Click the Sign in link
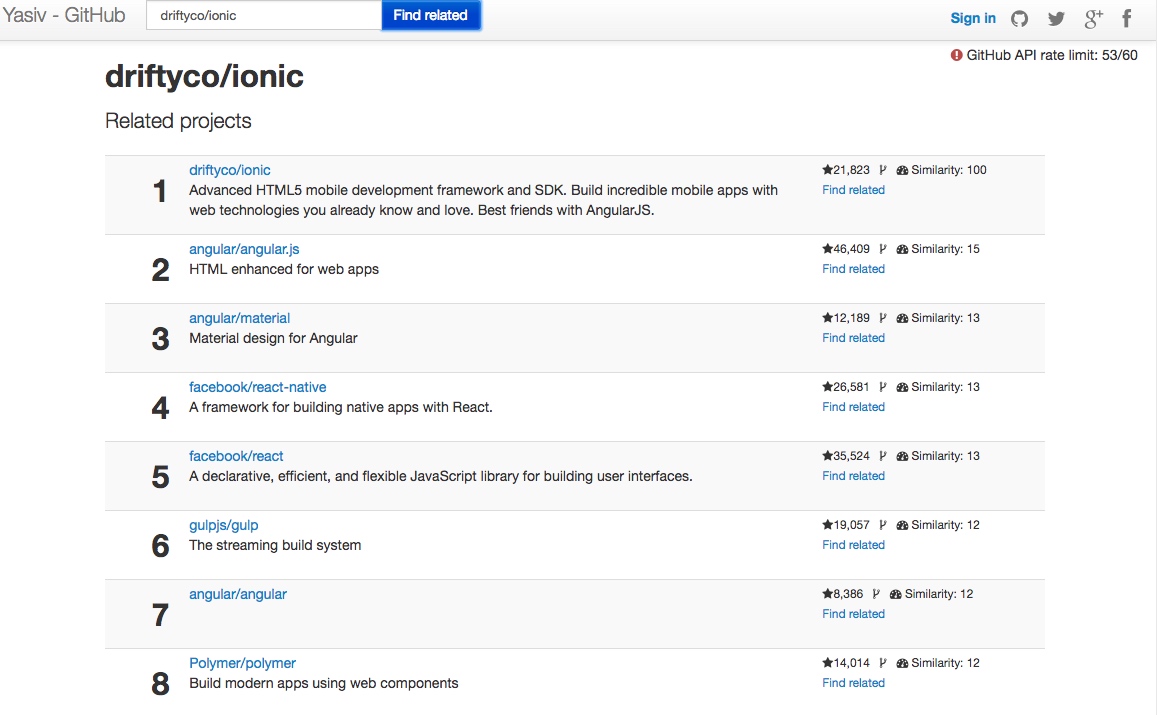Viewport: 1157px width, 715px height. tap(973, 18)
